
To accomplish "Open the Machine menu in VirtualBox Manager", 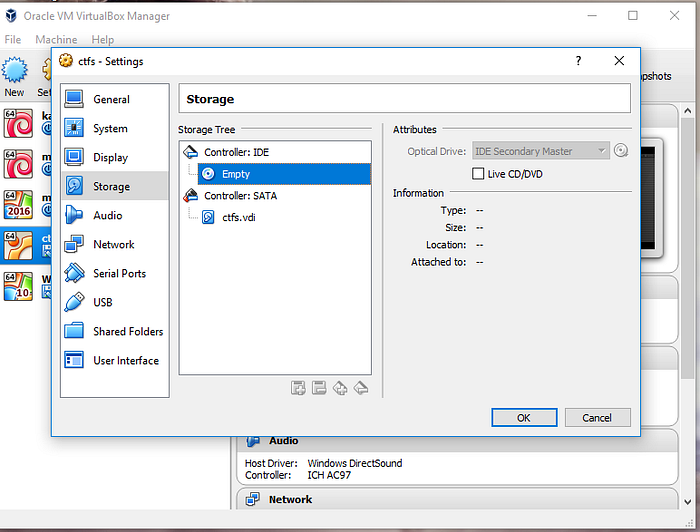I will [x=56, y=40].
